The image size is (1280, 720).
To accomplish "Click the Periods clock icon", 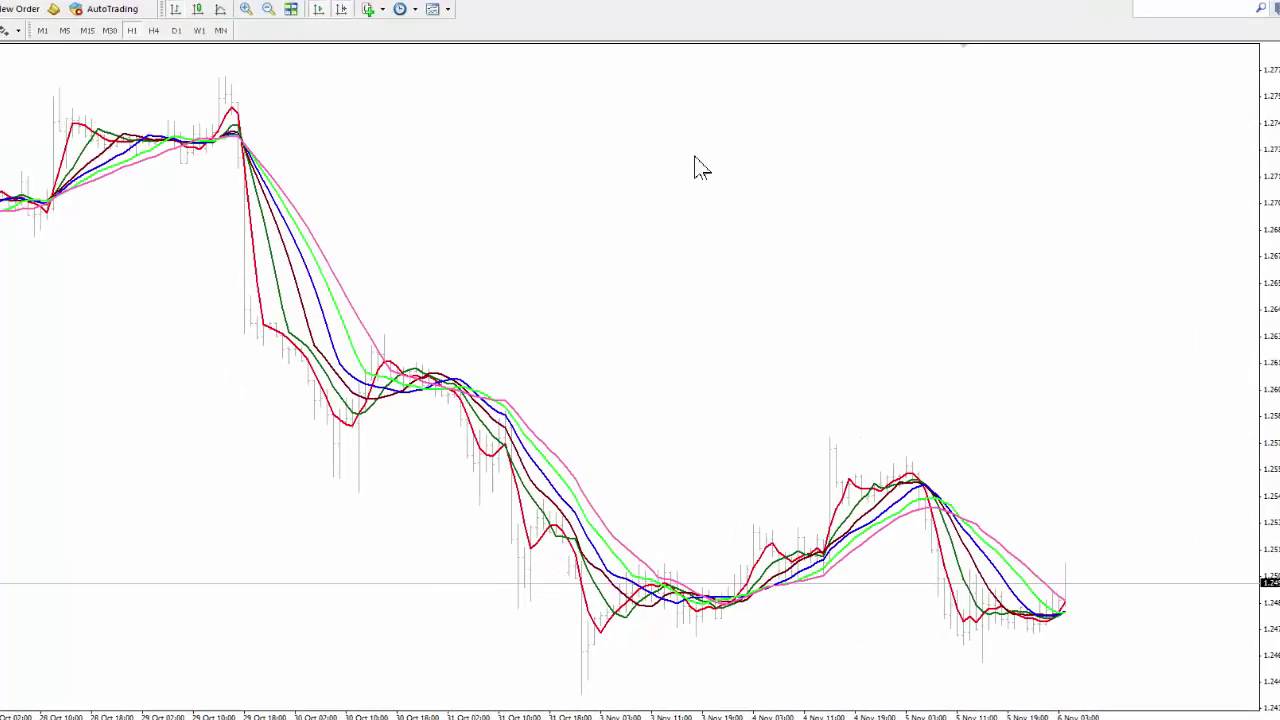I will coord(400,9).
